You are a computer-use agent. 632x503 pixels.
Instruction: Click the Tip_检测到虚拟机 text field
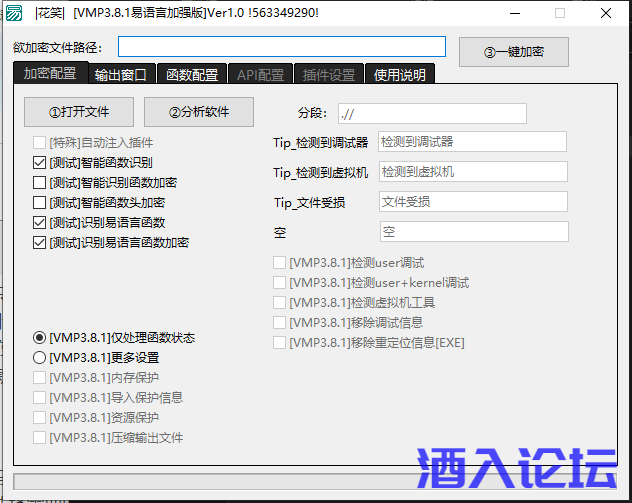(x=473, y=172)
